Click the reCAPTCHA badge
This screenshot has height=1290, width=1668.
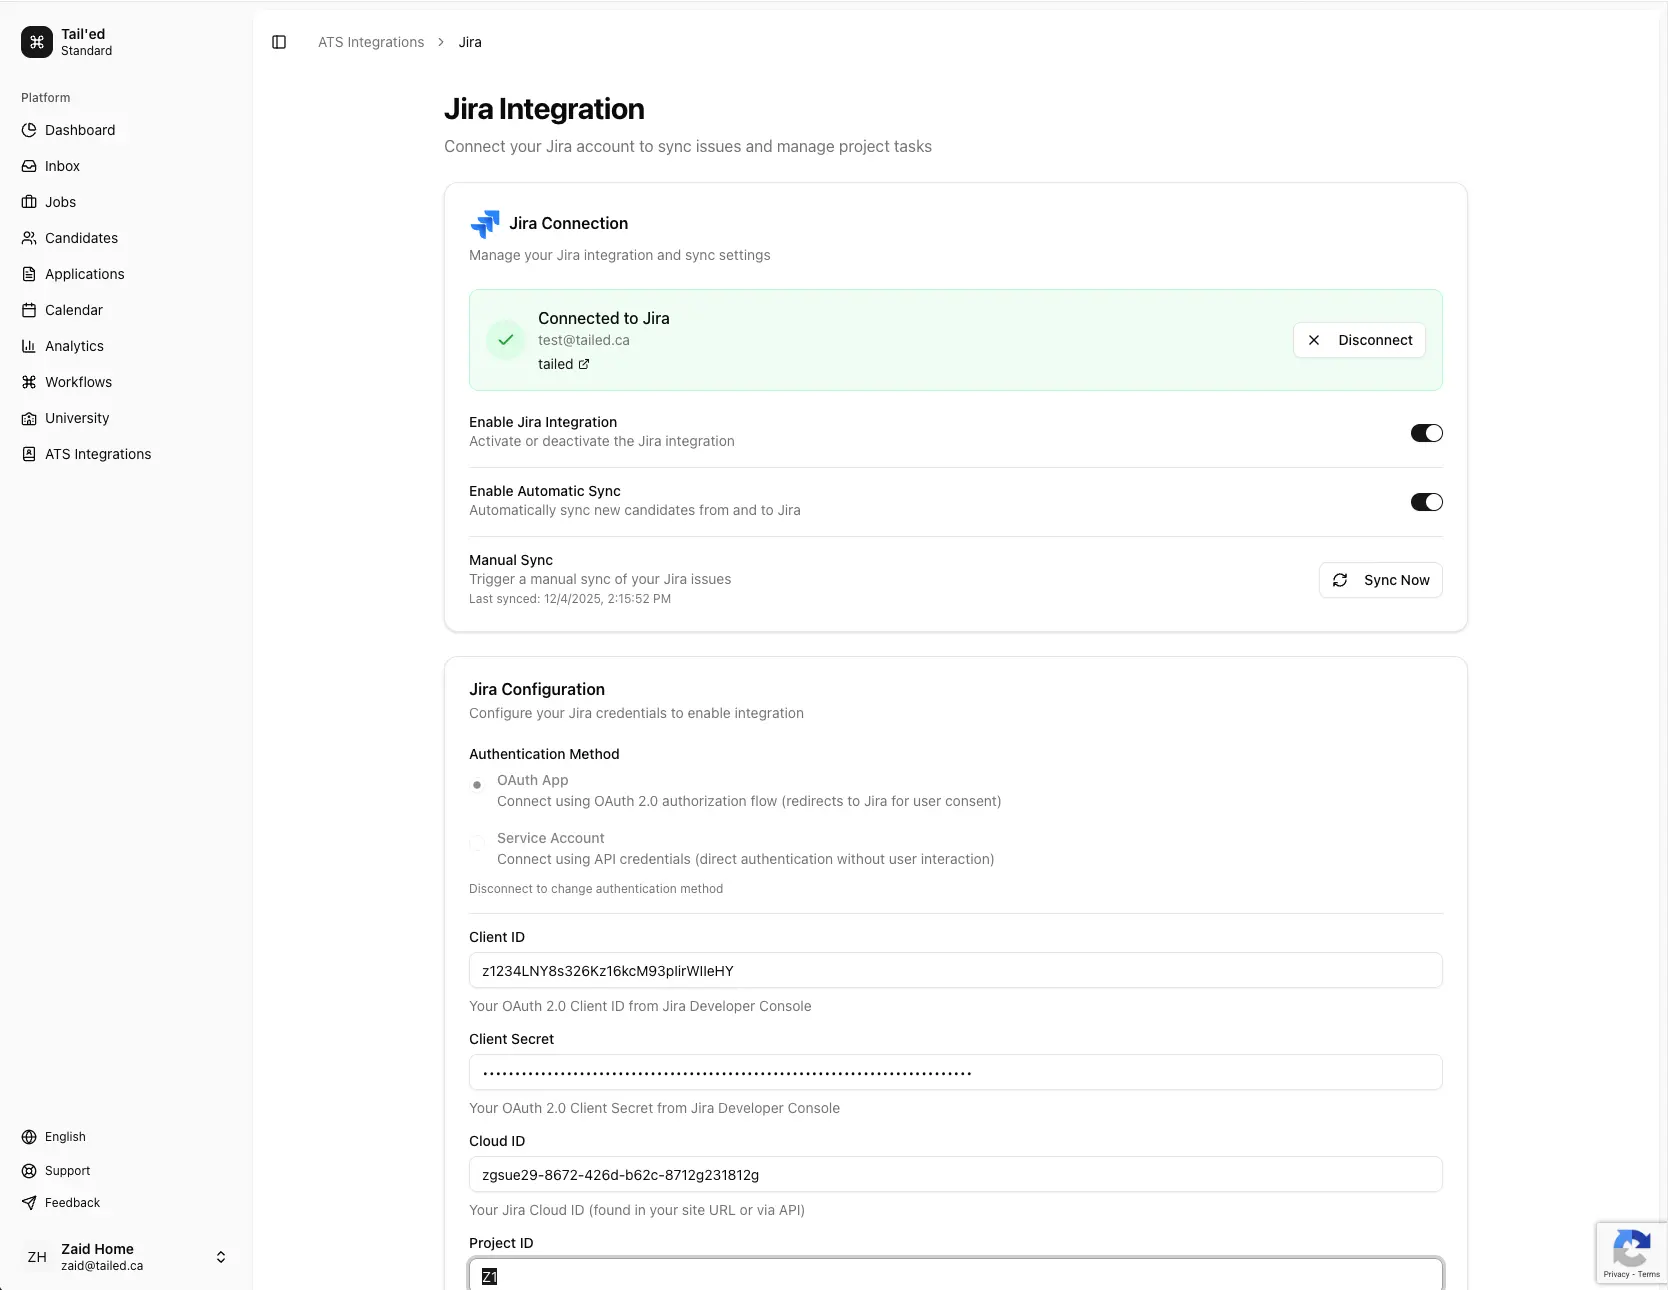pyautogui.click(x=1632, y=1252)
